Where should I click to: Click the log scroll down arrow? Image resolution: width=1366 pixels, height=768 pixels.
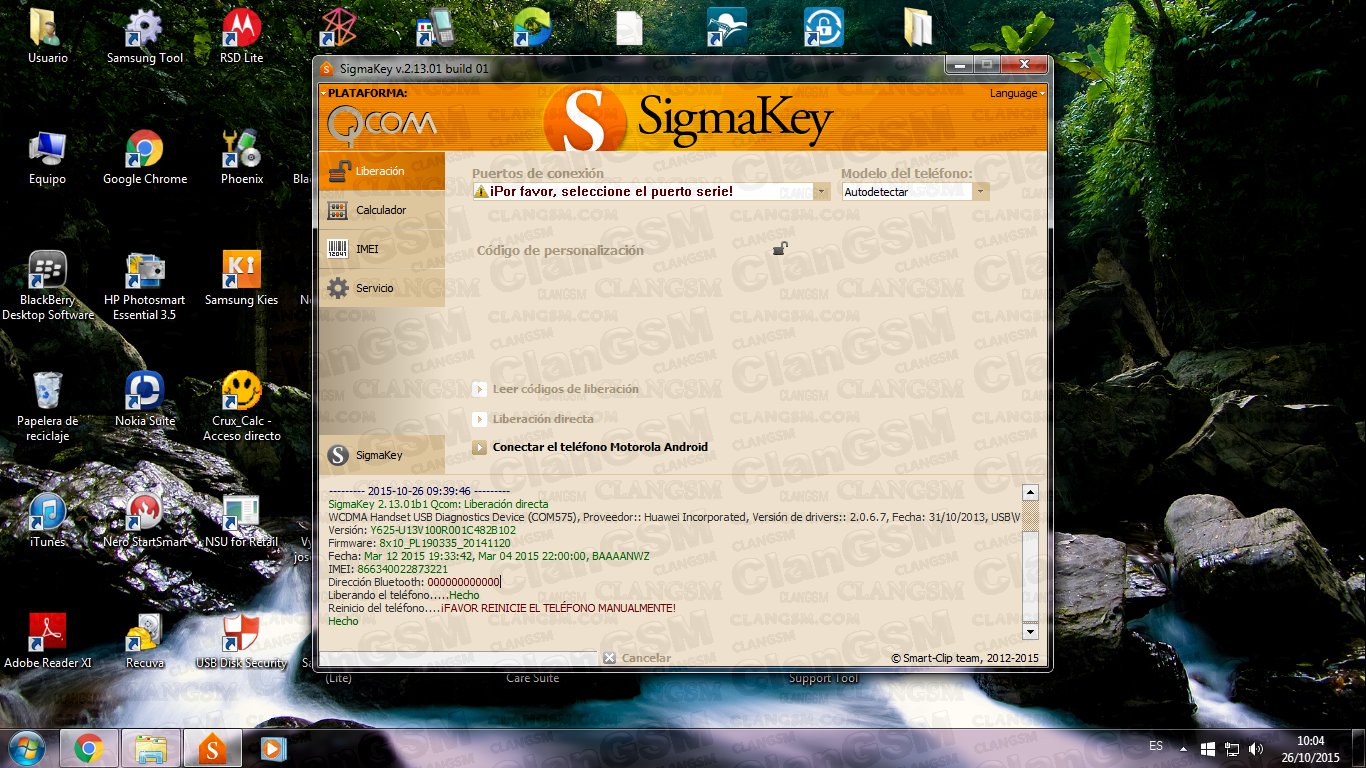coord(1031,632)
